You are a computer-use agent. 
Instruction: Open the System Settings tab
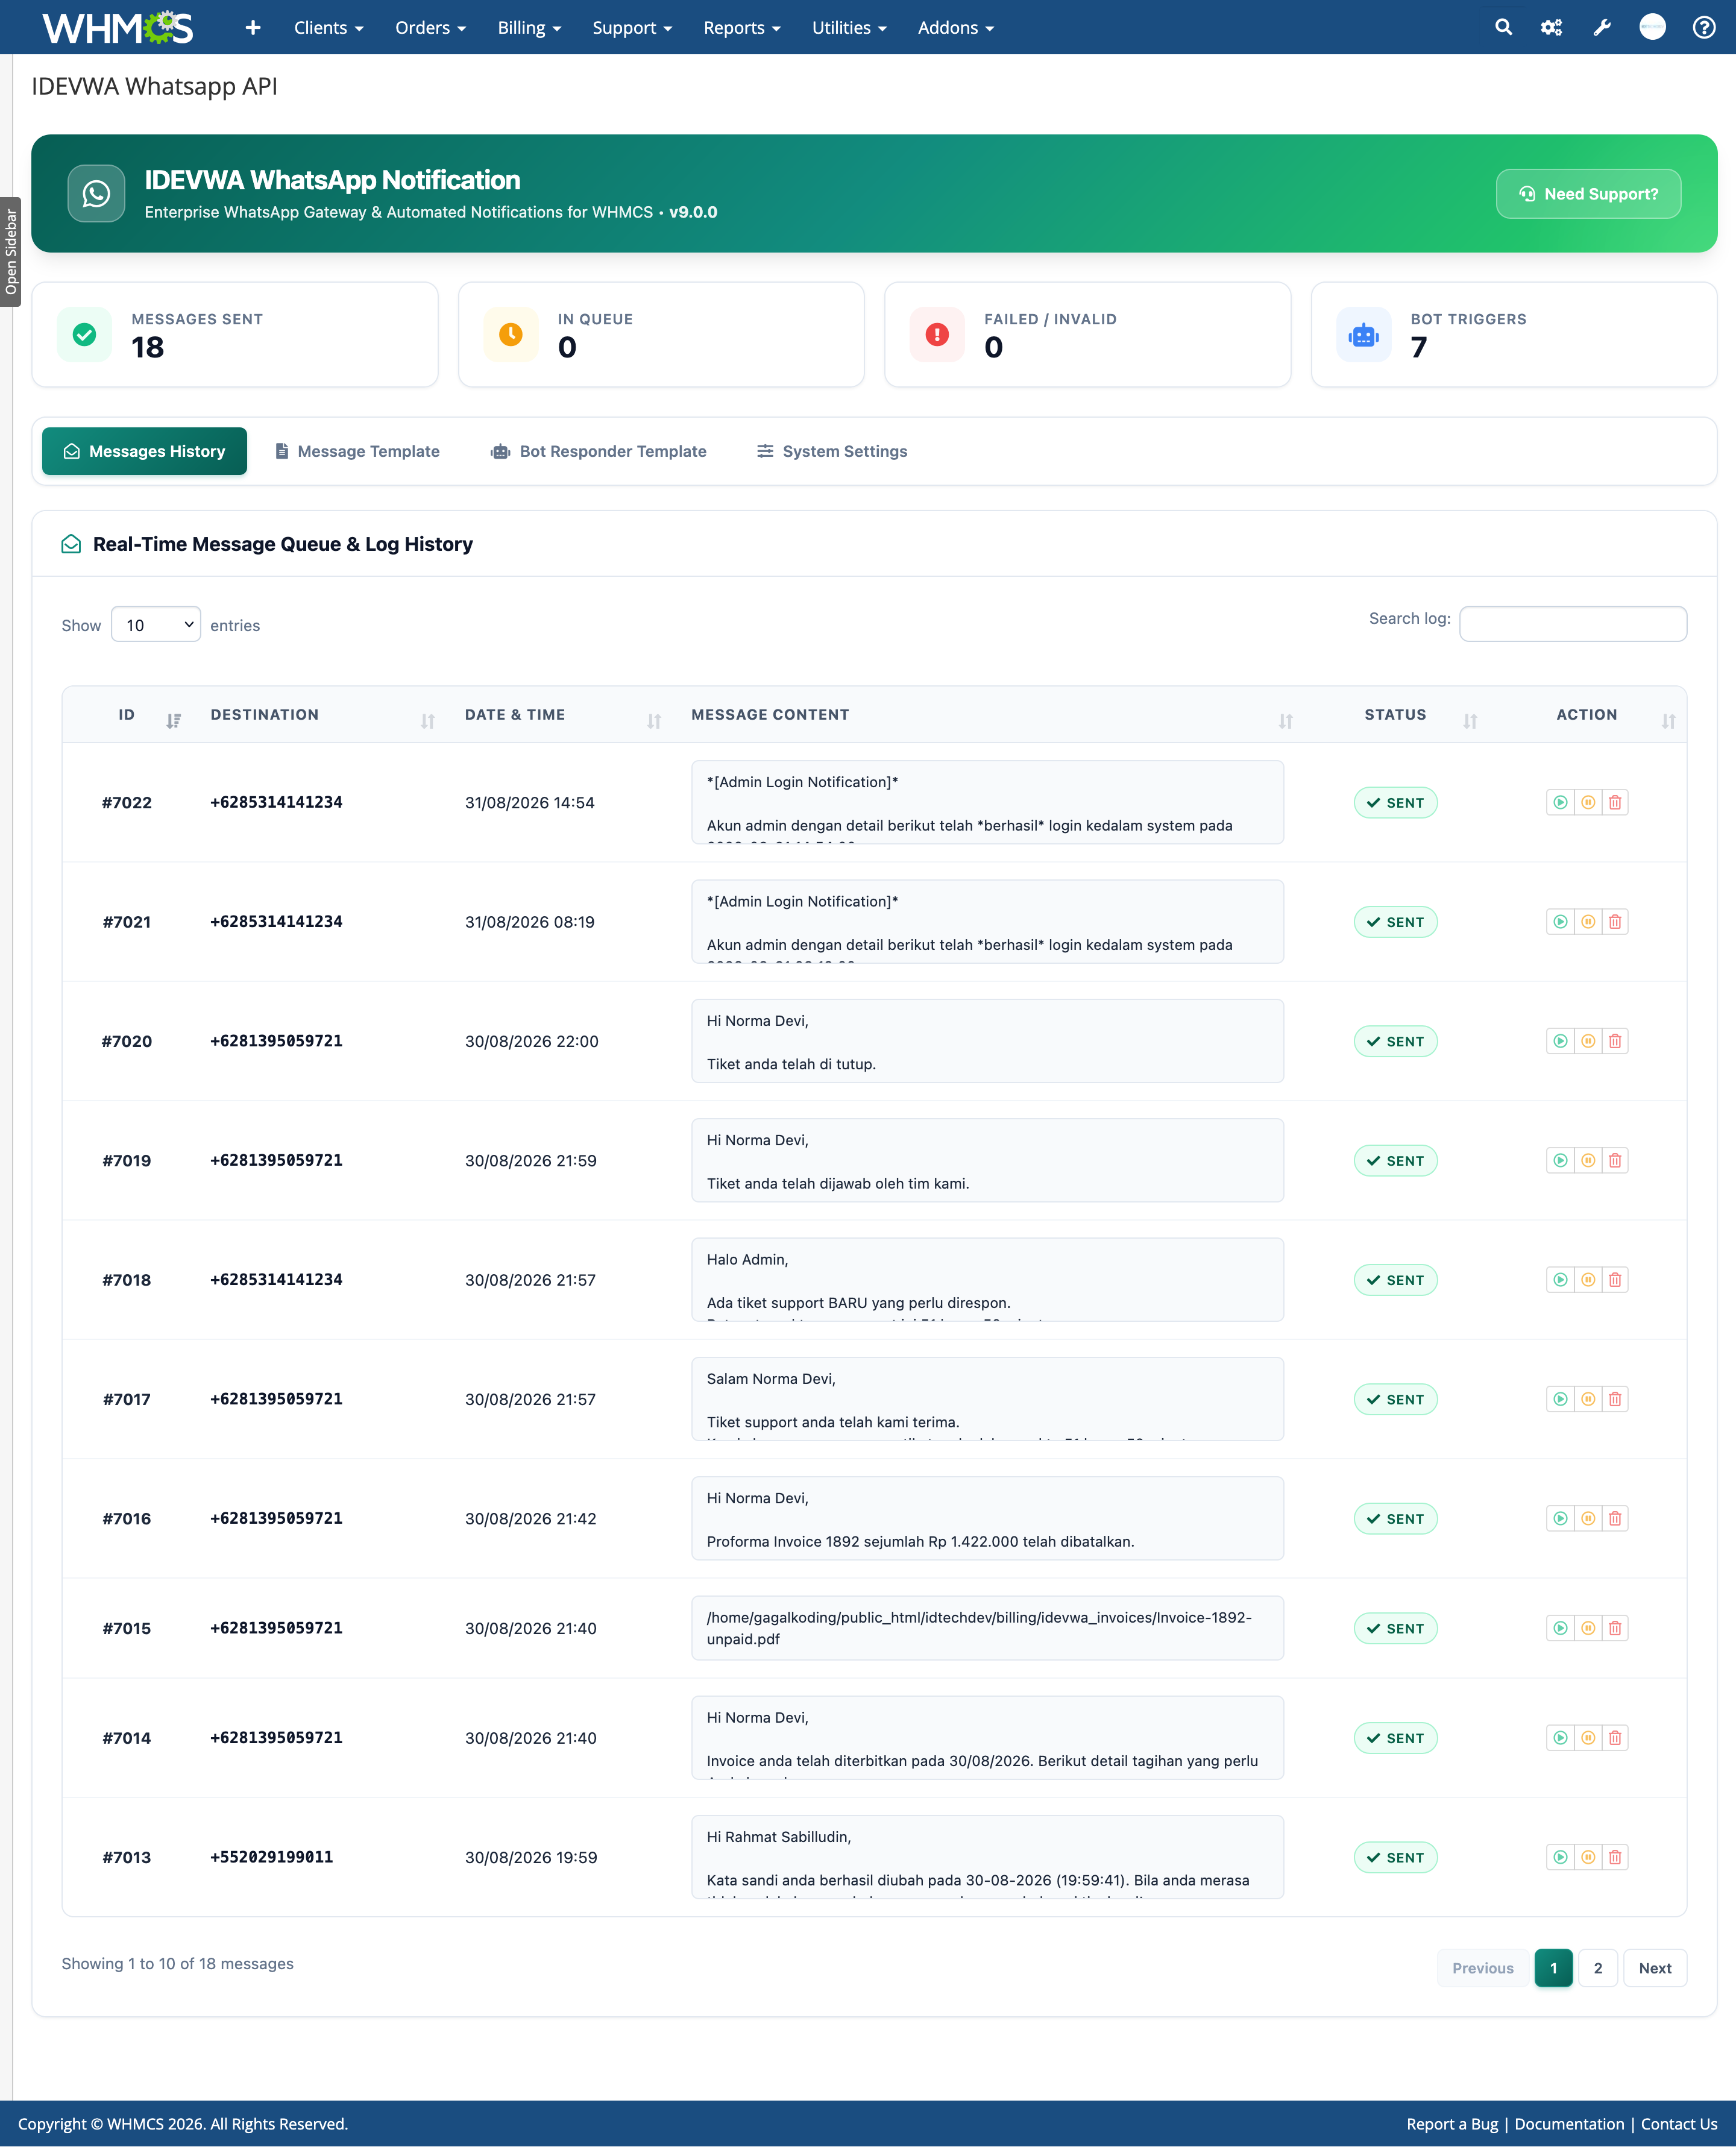832,451
